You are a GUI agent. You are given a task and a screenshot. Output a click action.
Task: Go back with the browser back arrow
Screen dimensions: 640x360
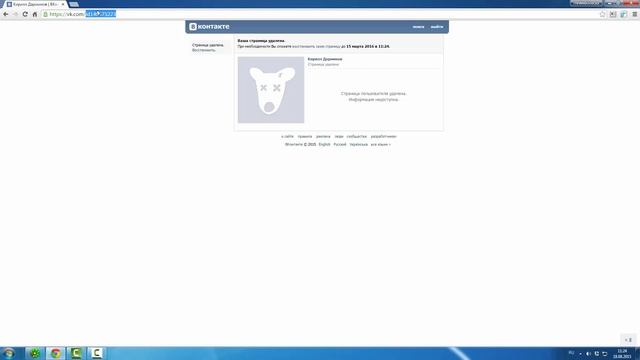6,14
